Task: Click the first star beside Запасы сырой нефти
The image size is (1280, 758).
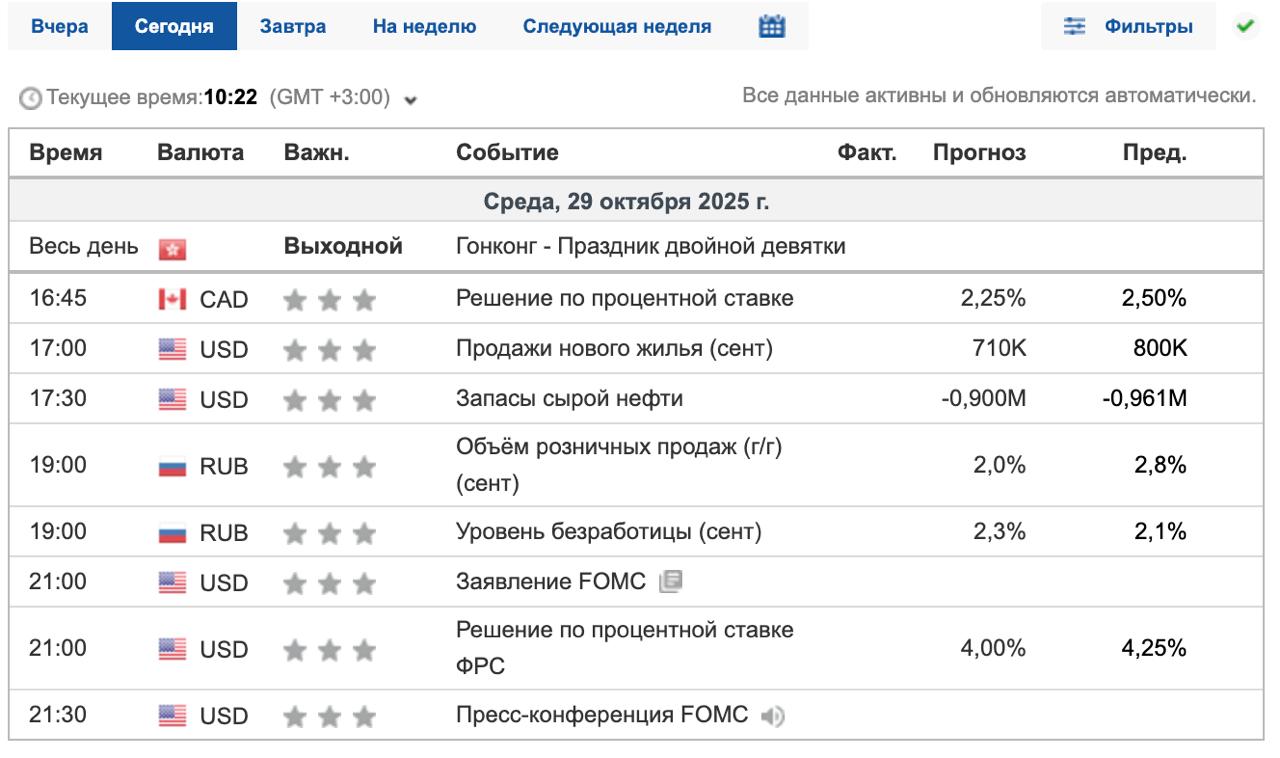Action: (x=296, y=398)
